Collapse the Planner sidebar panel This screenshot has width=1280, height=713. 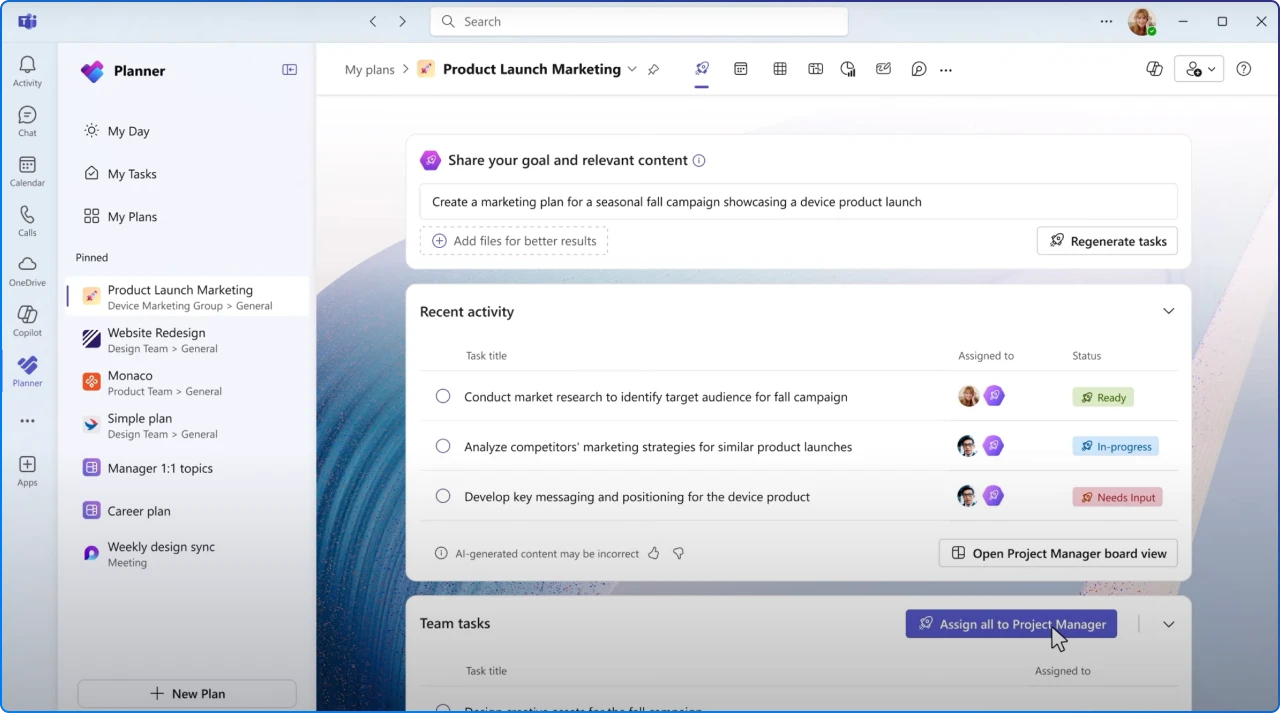coord(289,70)
